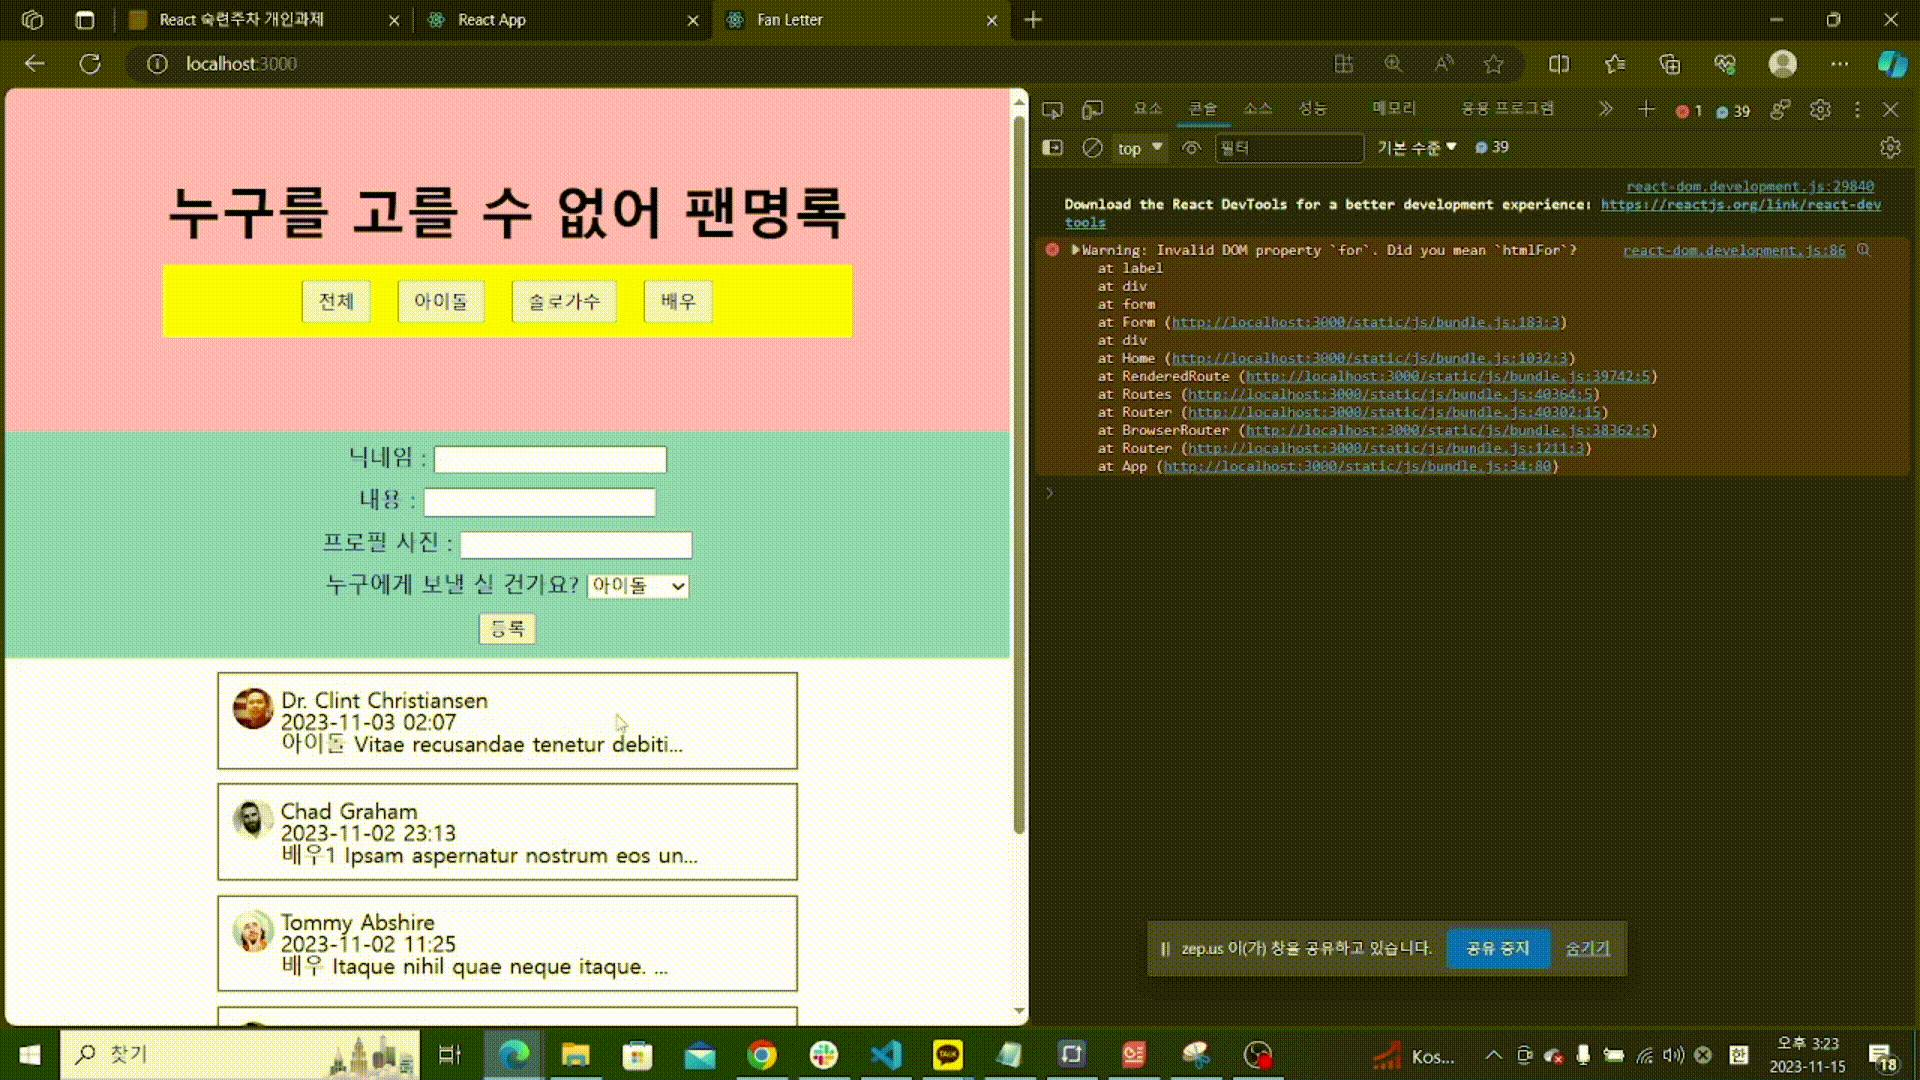The image size is (1920, 1080).
Task: Toggle live expression eye icon
Action: click(x=1190, y=148)
